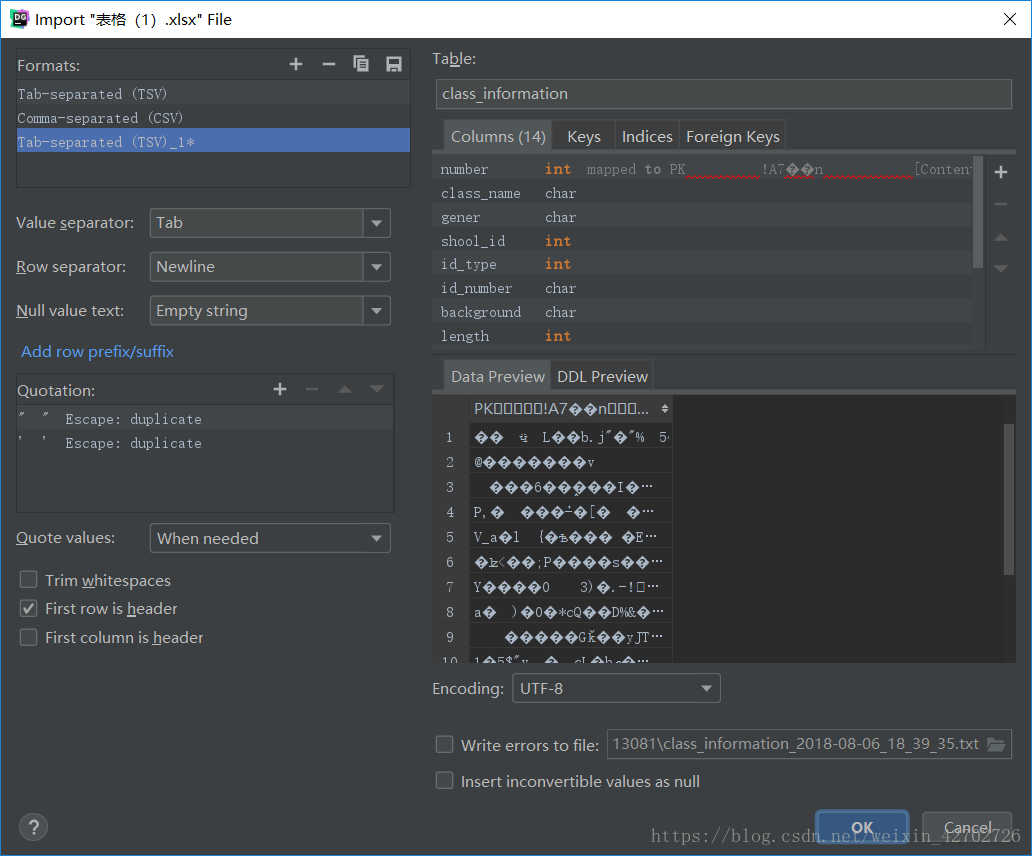This screenshot has width=1032, height=856.
Task: Select the single-quote escape duplicate rule
Action: pyautogui.click(x=205, y=443)
